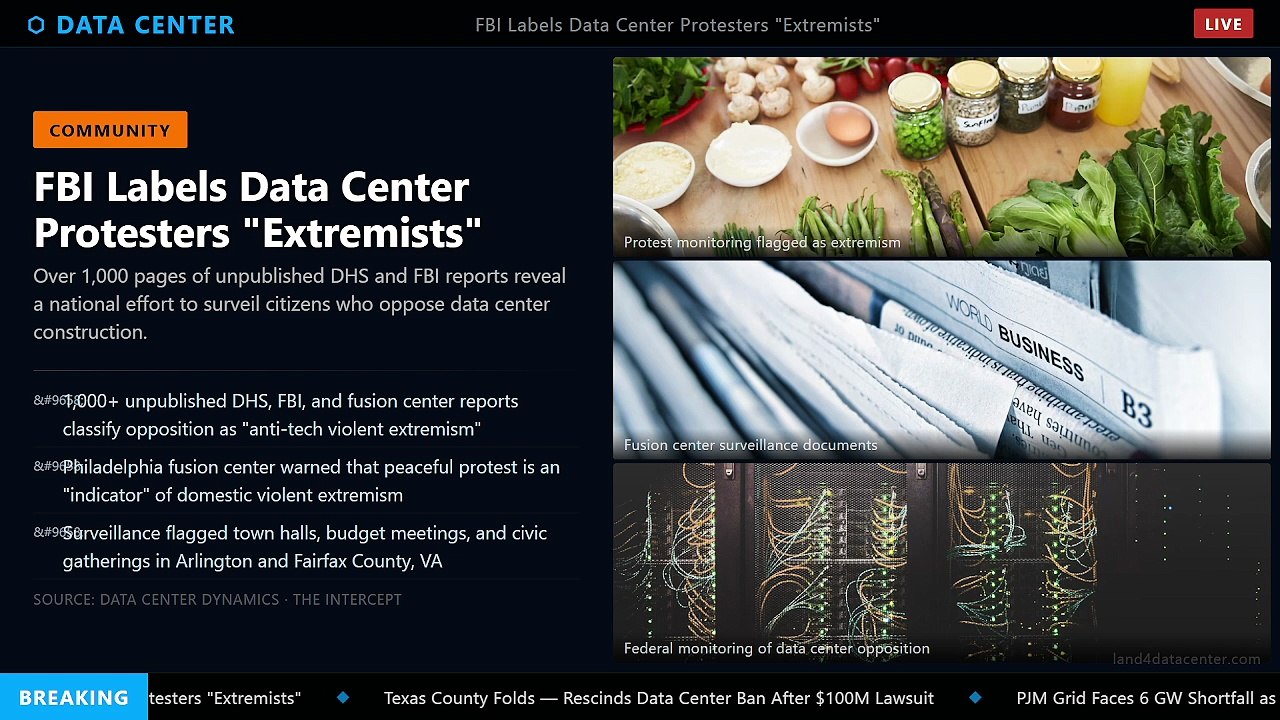
Task: Click caption Fusion center surveillance documents
Action: pyautogui.click(x=750, y=445)
